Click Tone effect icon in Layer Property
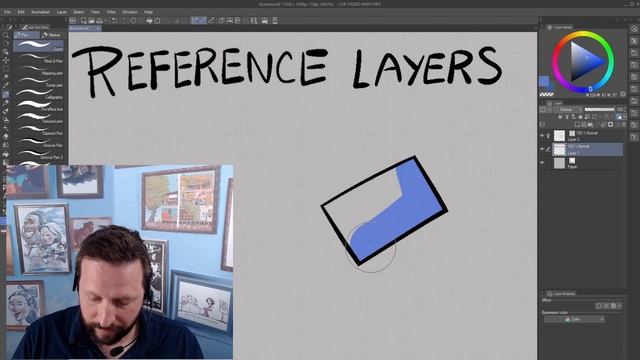This screenshot has width=640, height=360. coord(606,306)
